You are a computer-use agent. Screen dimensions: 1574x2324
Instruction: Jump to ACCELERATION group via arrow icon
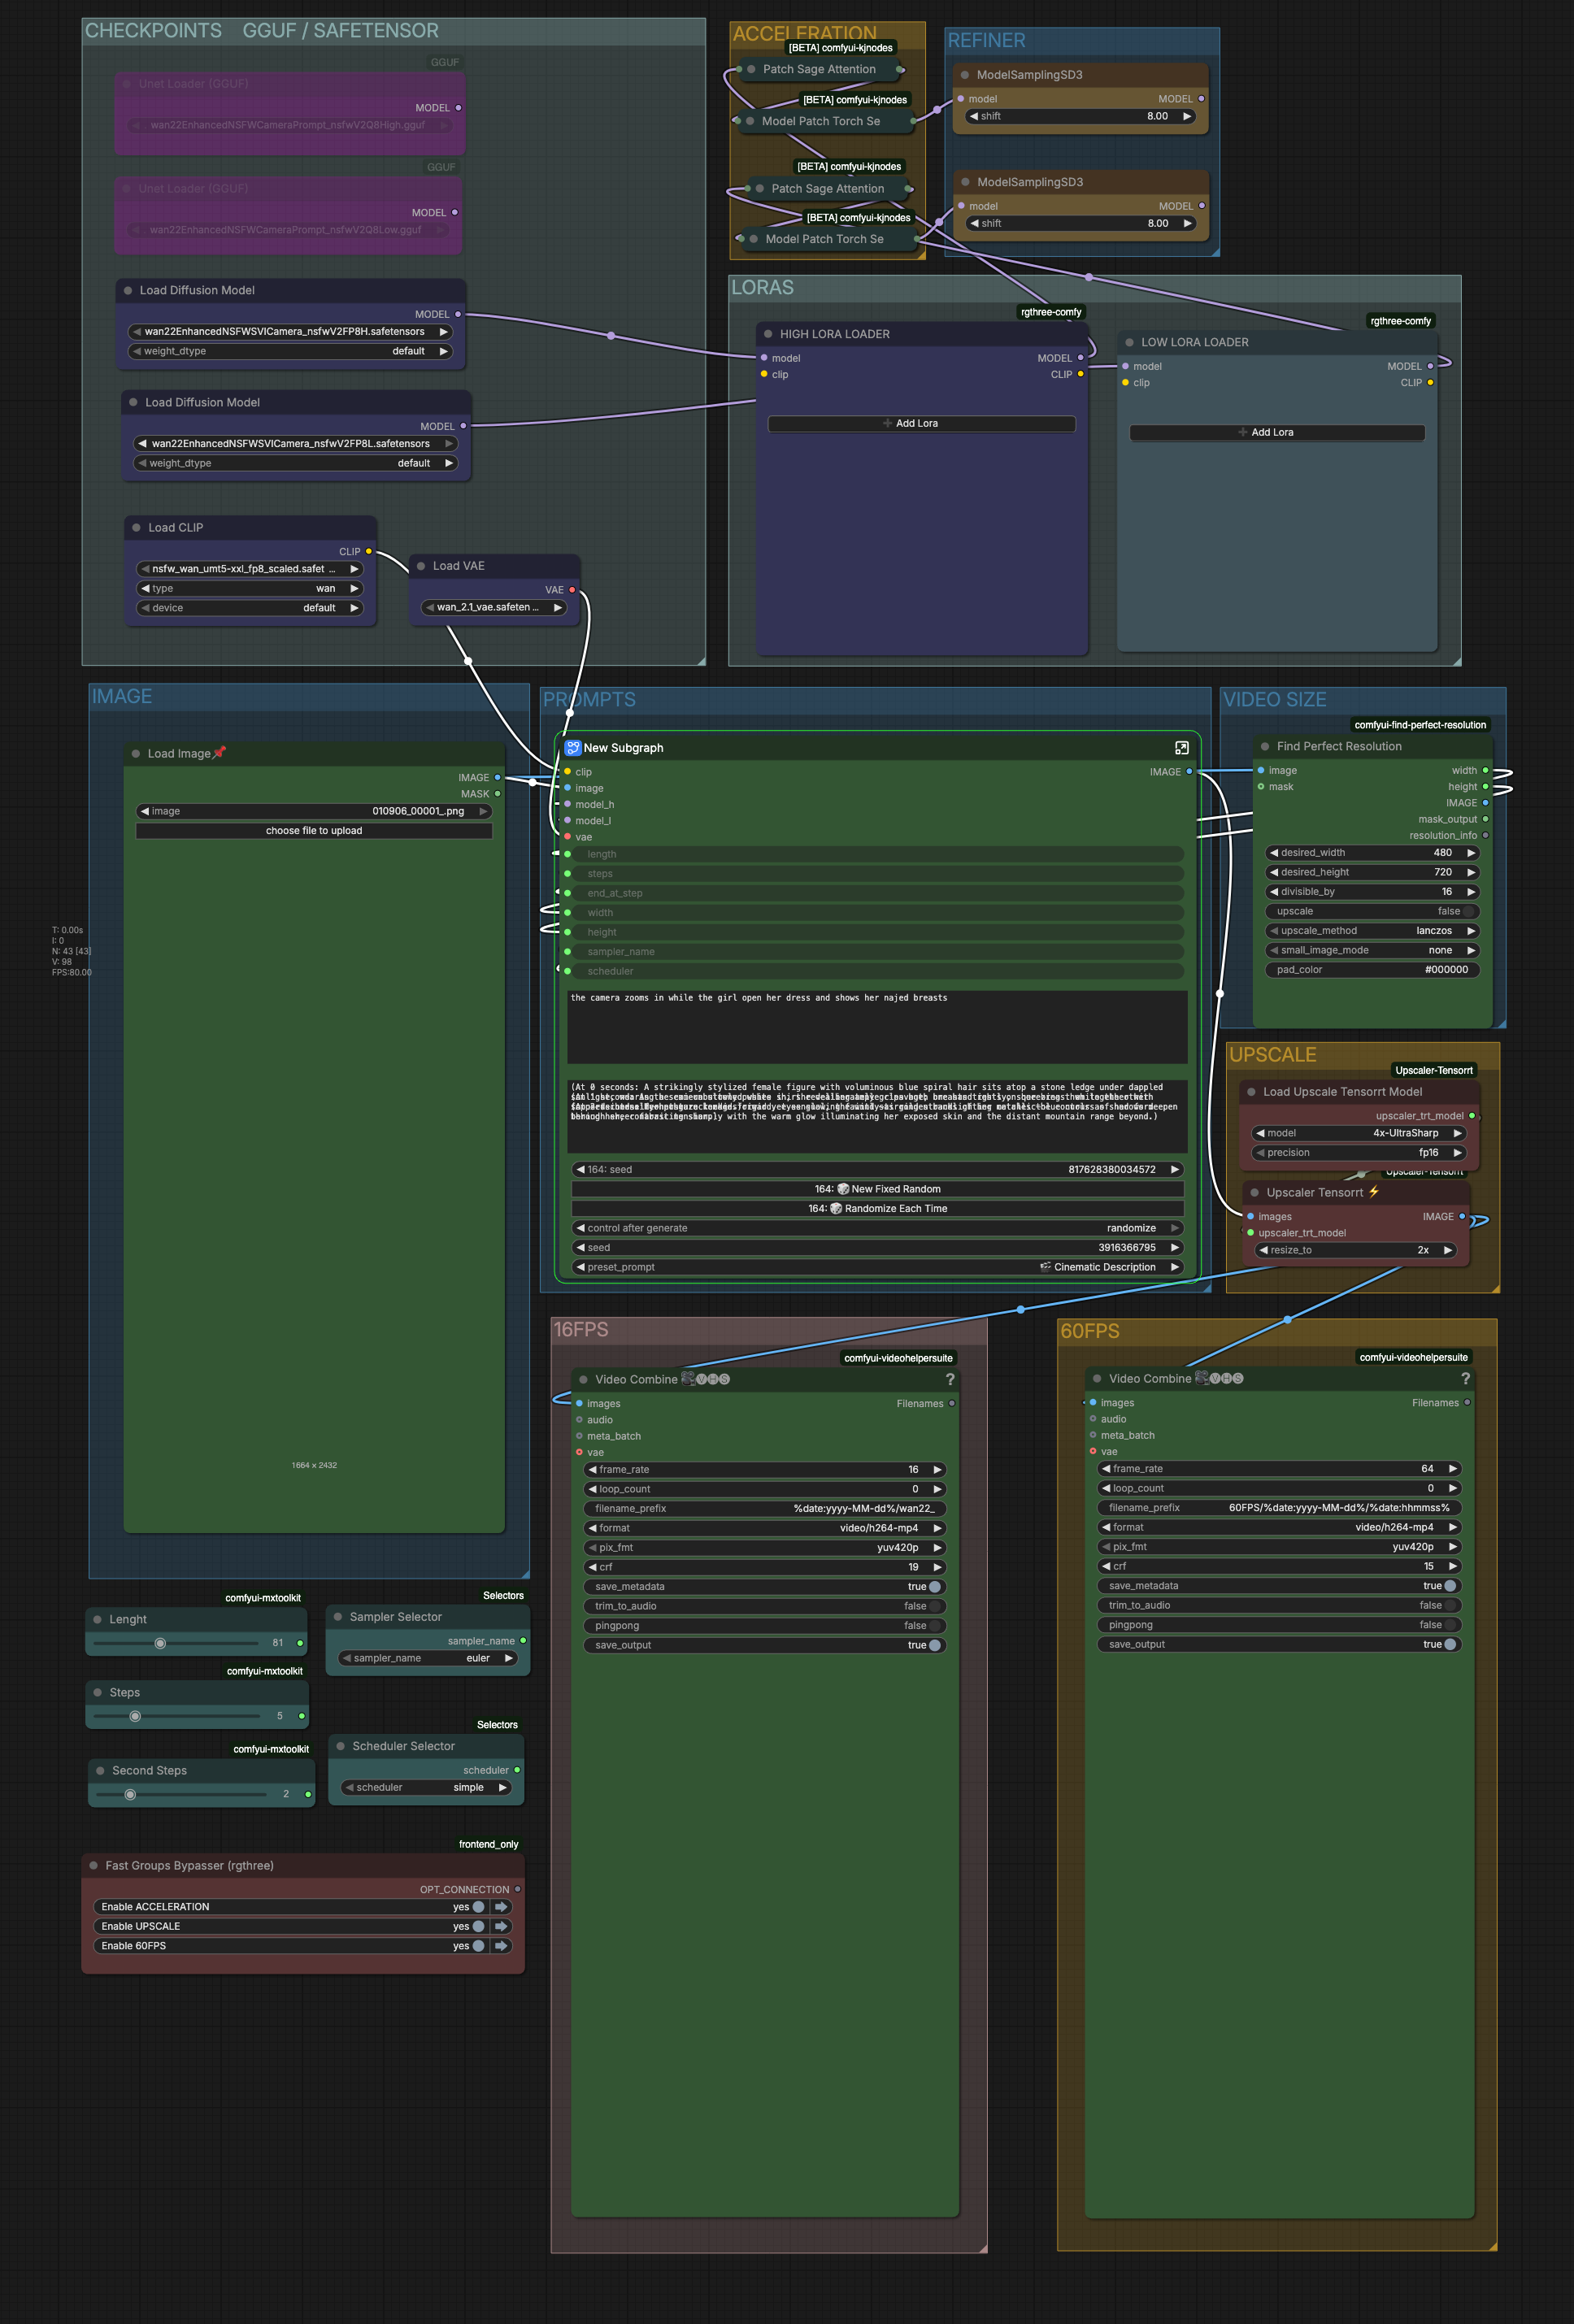coord(502,1907)
